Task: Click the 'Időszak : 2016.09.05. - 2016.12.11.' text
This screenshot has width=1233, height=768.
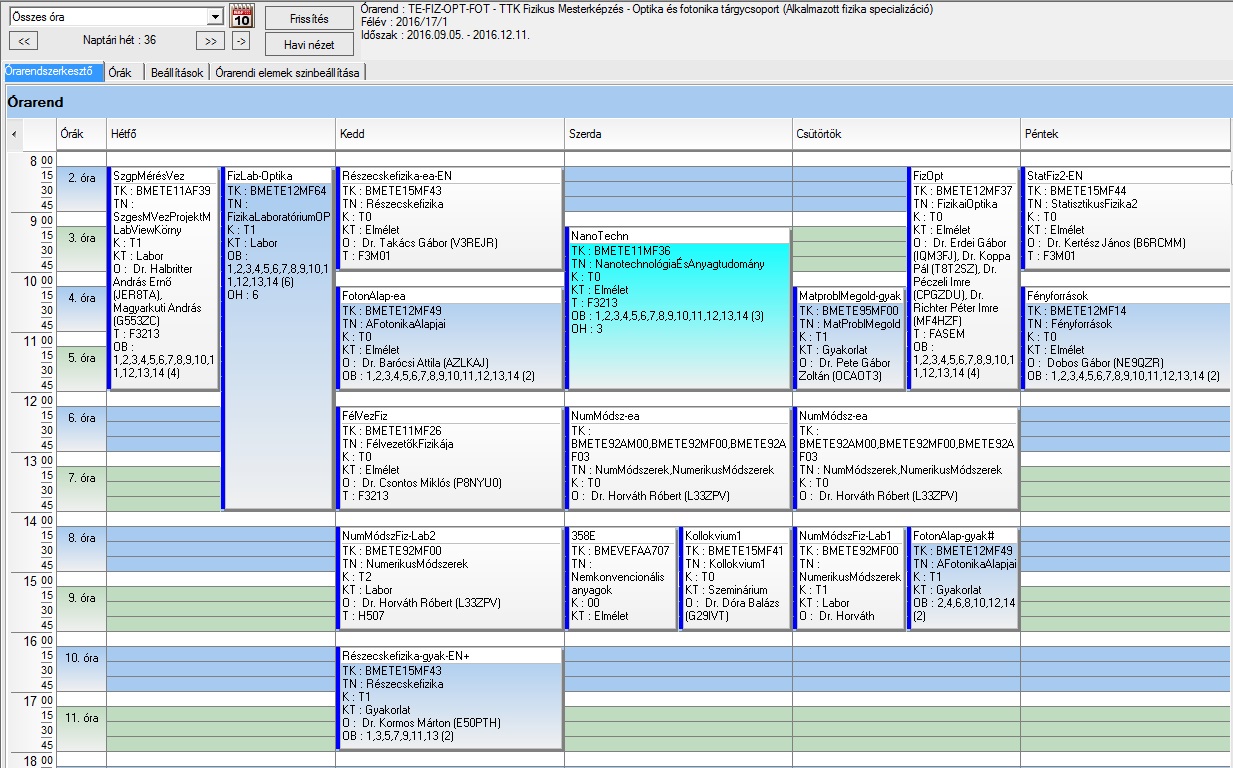Action: [445, 34]
